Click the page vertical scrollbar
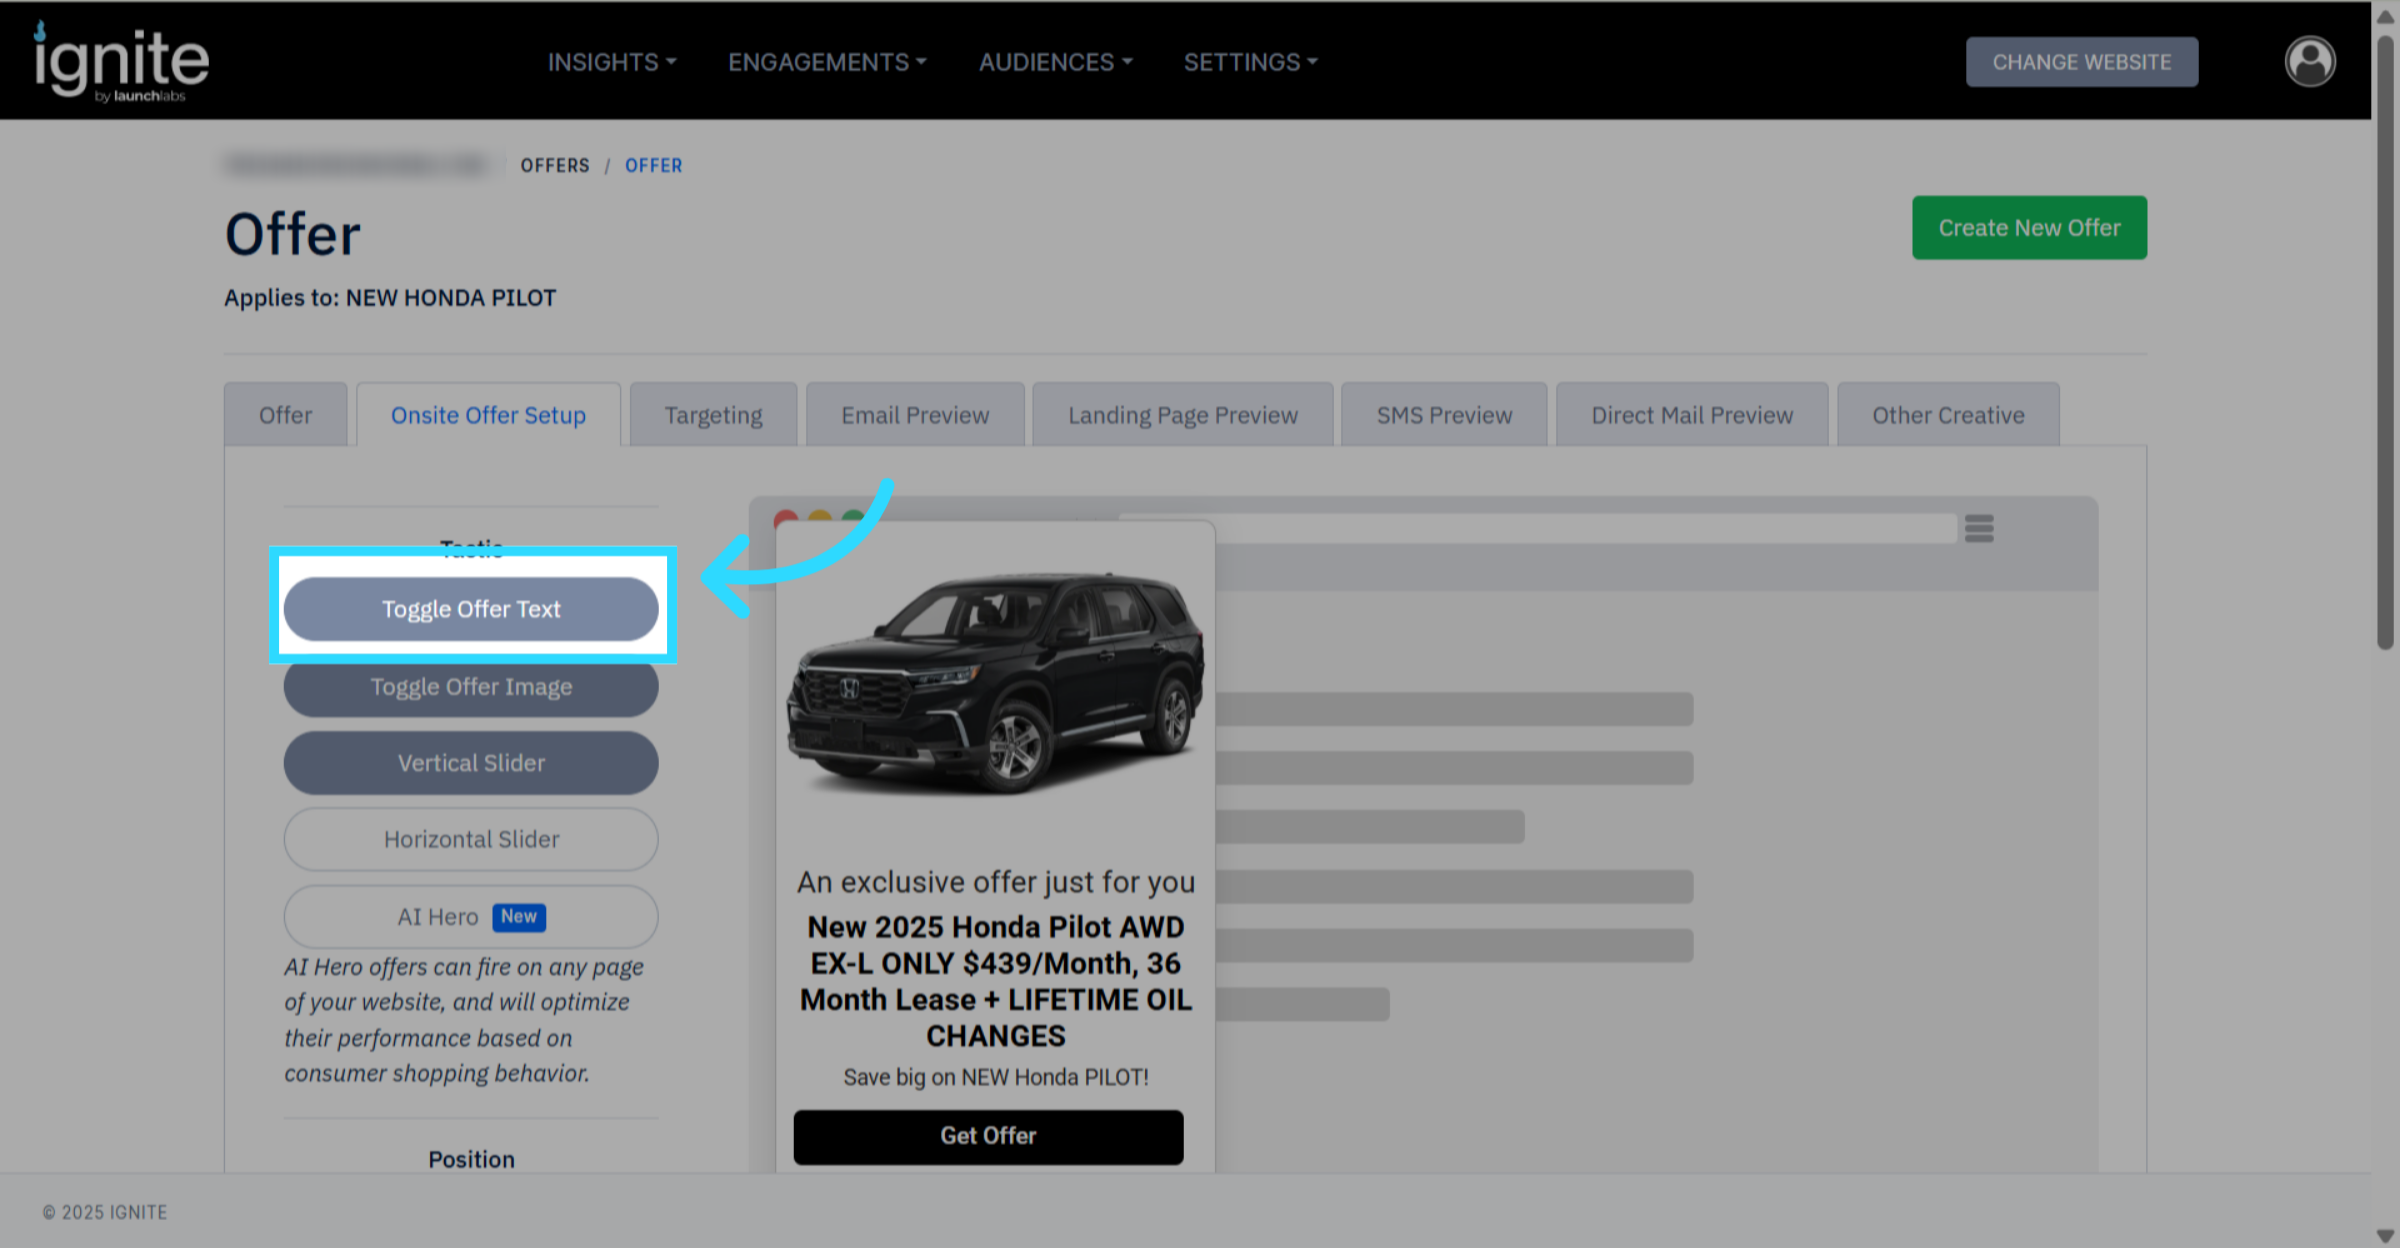This screenshot has width=2400, height=1248. pos(2385,340)
